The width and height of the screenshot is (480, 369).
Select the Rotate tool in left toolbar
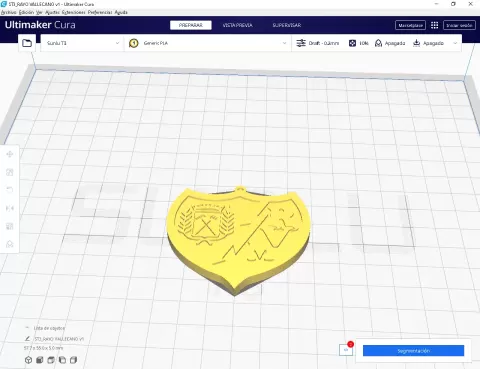tap(10, 190)
